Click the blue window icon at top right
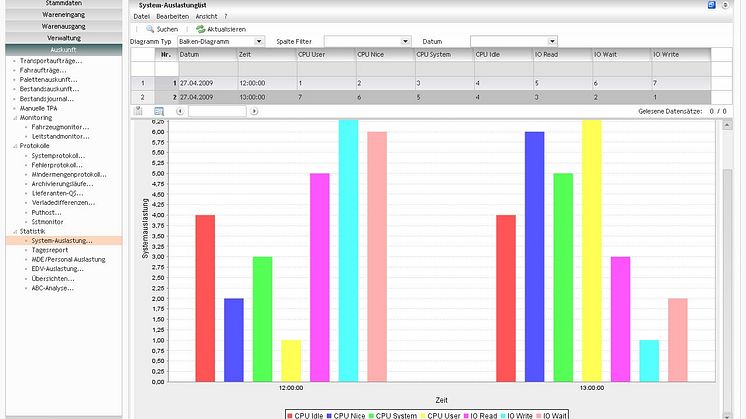This screenshot has height=419, width=746. click(x=711, y=5)
